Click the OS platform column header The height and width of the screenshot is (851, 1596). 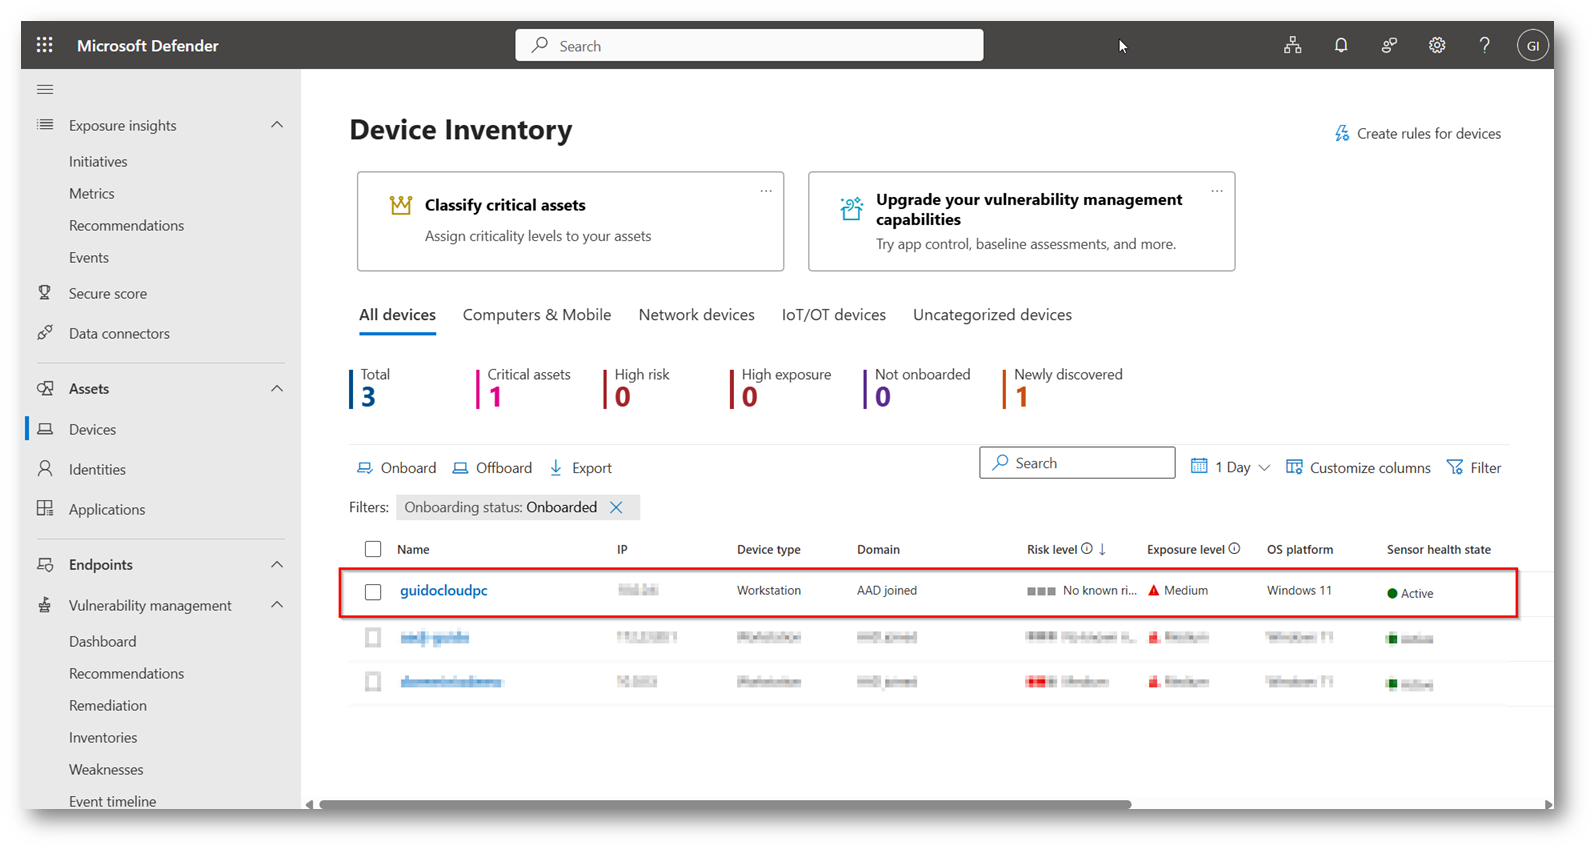coord(1300,549)
